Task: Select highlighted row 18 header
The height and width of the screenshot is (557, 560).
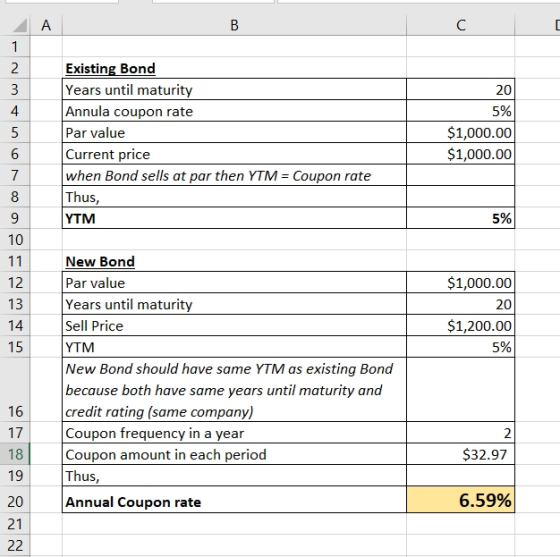Action: [15, 454]
